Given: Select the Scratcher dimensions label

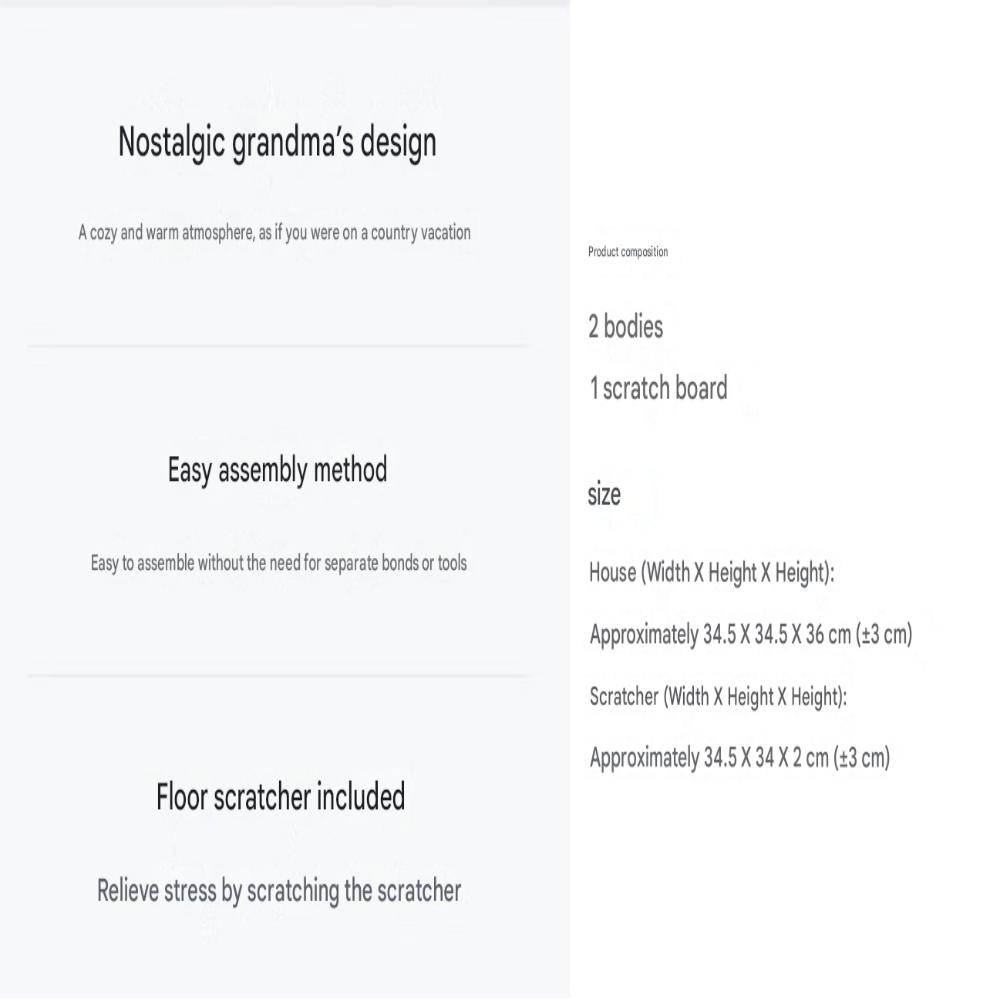Looking at the screenshot, I should 718,696.
